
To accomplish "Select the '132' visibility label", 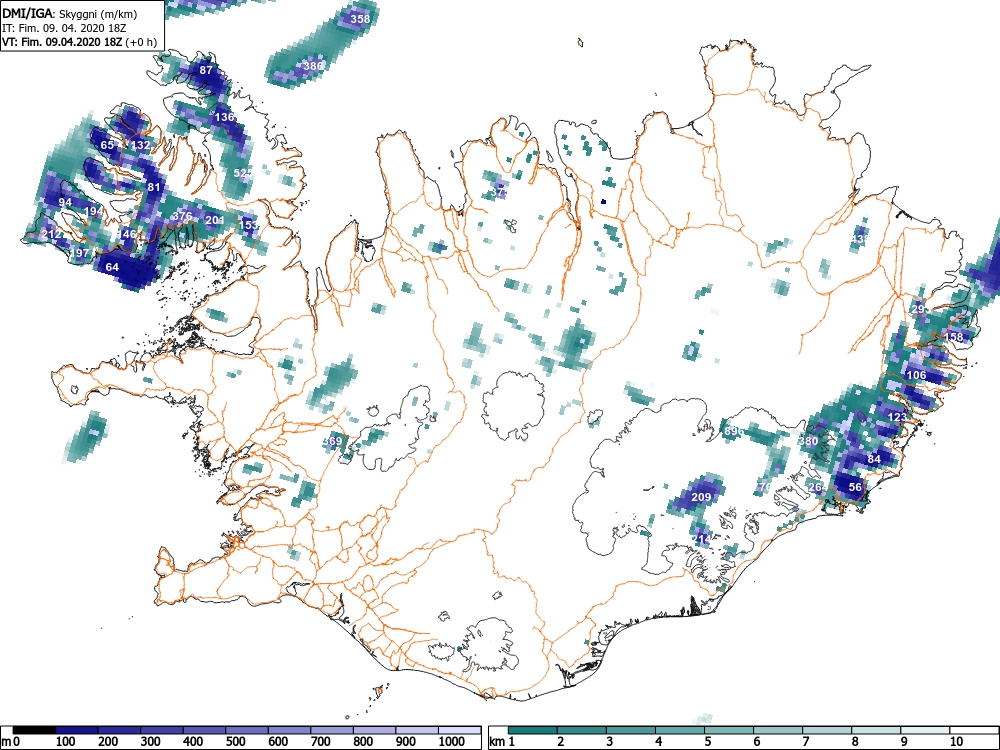I will [140, 145].
